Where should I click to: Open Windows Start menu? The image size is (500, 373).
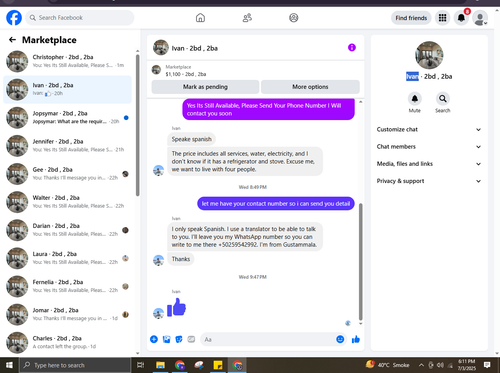coord(9,365)
